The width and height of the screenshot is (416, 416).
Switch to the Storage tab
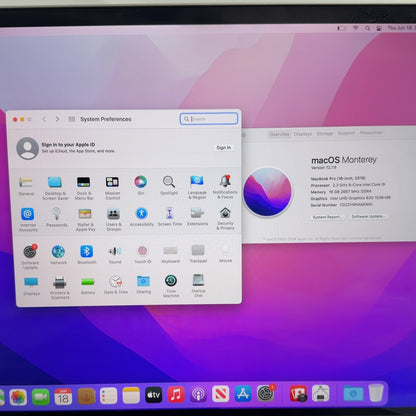[325, 133]
